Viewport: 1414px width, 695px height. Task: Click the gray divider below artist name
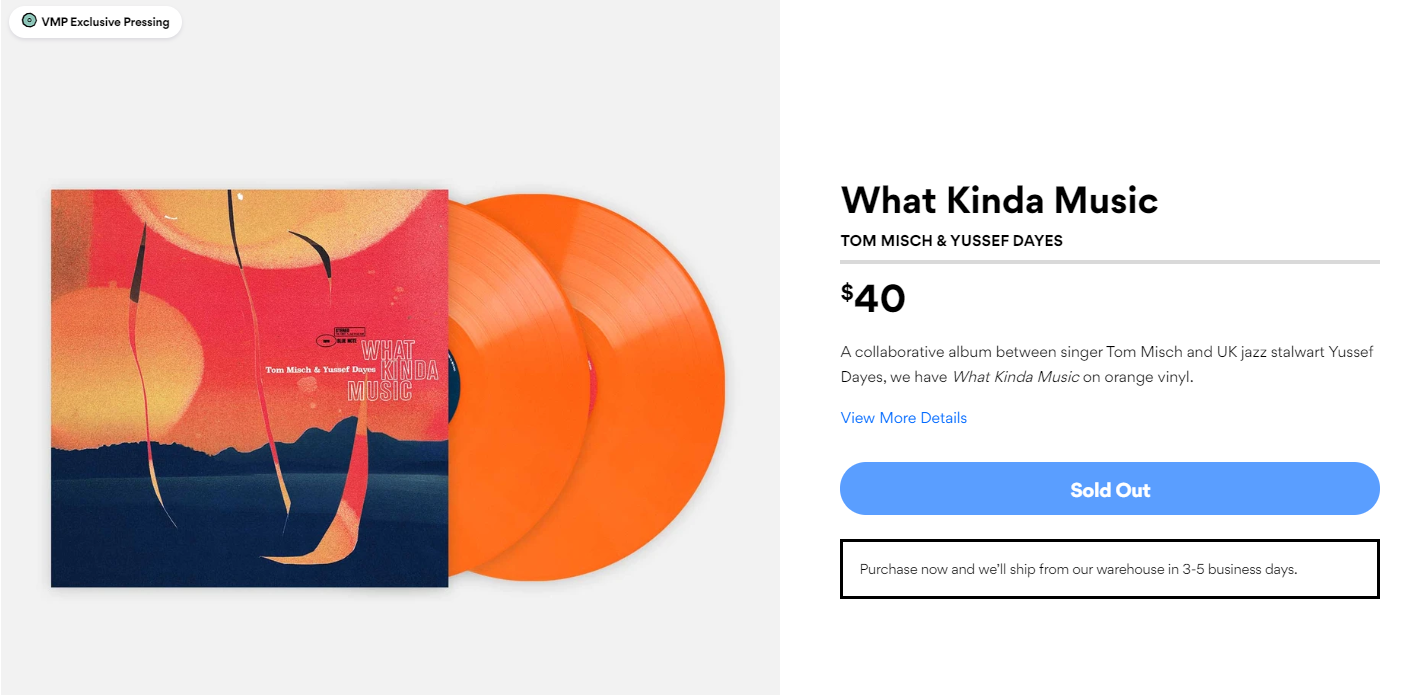point(1110,262)
